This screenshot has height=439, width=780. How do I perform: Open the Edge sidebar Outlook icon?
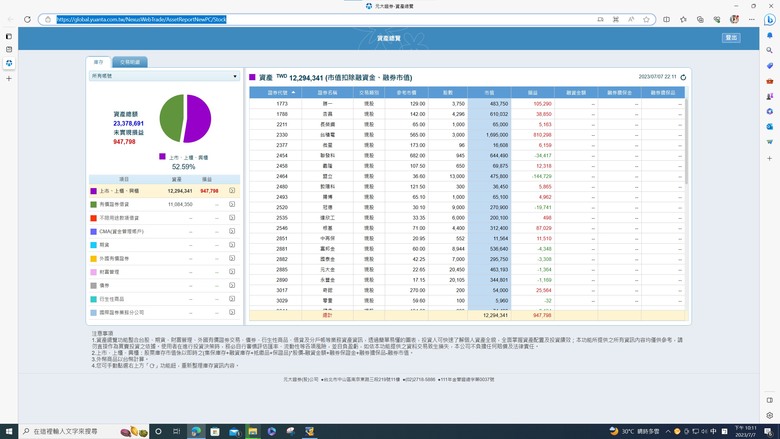click(770, 127)
